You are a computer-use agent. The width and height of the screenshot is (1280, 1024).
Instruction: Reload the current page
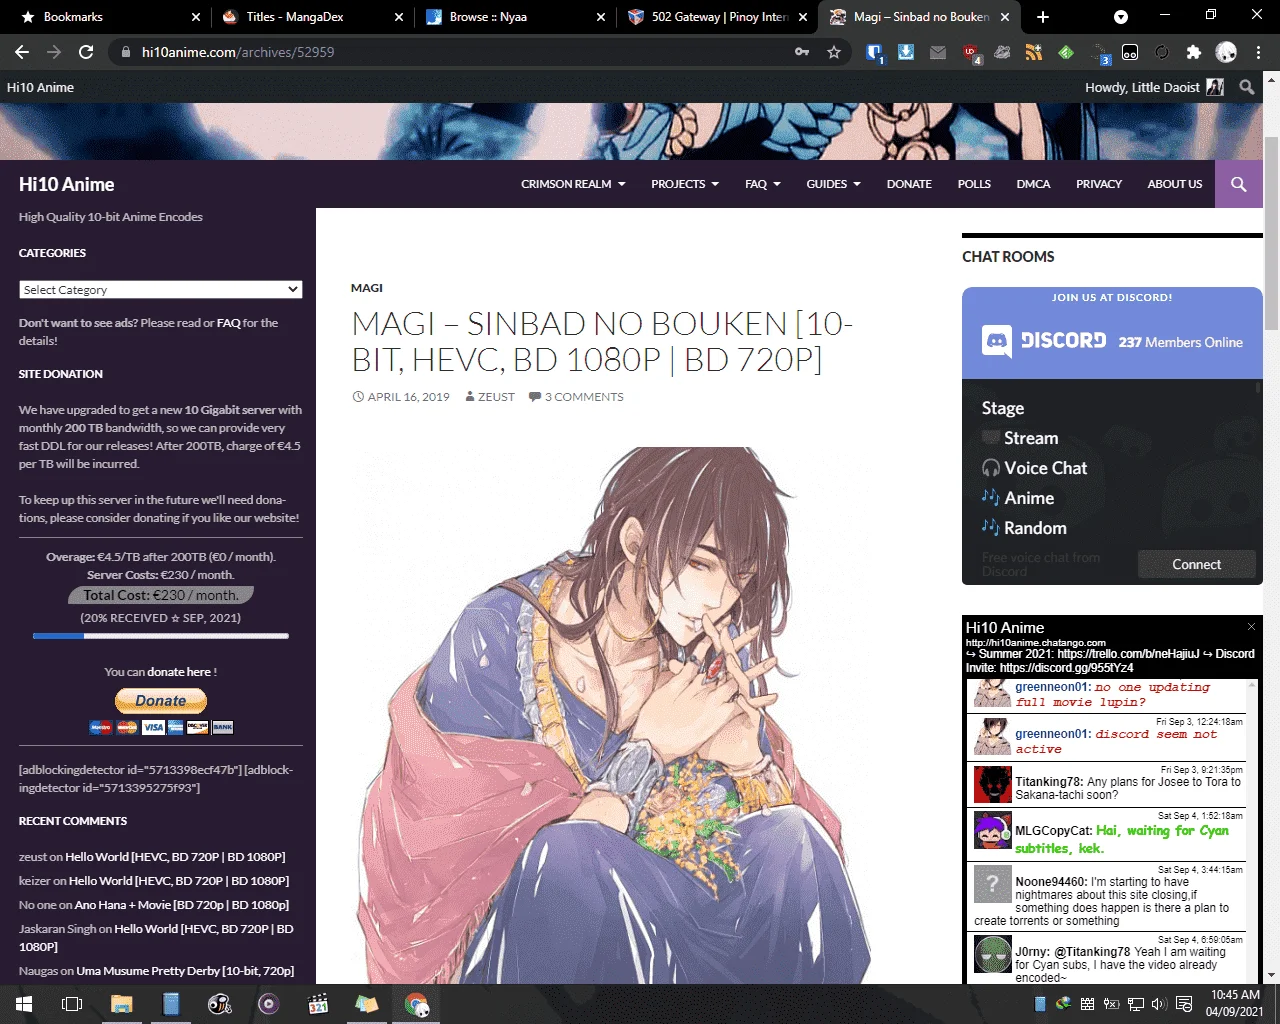coord(86,52)
